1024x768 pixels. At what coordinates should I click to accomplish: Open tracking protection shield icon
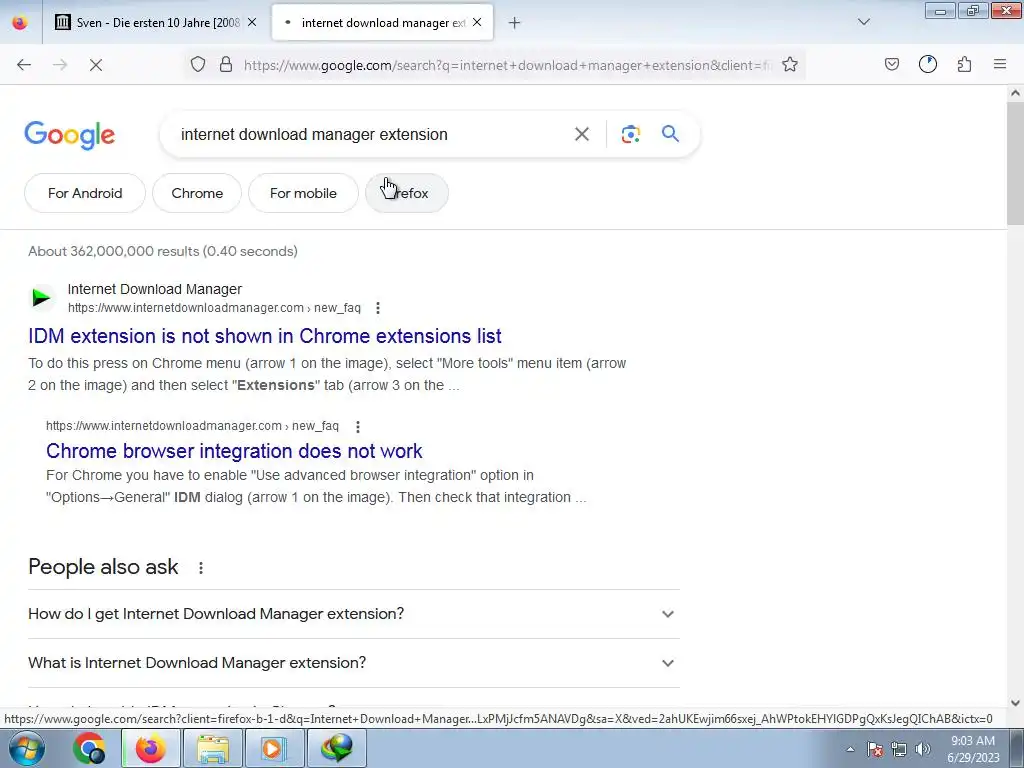198,64
